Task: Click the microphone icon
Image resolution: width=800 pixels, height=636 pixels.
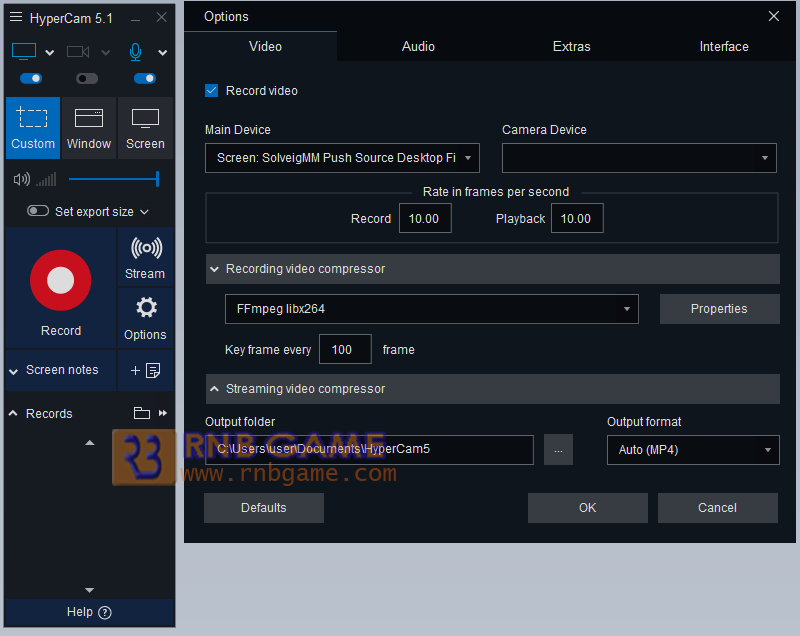Action: (135, 52)
